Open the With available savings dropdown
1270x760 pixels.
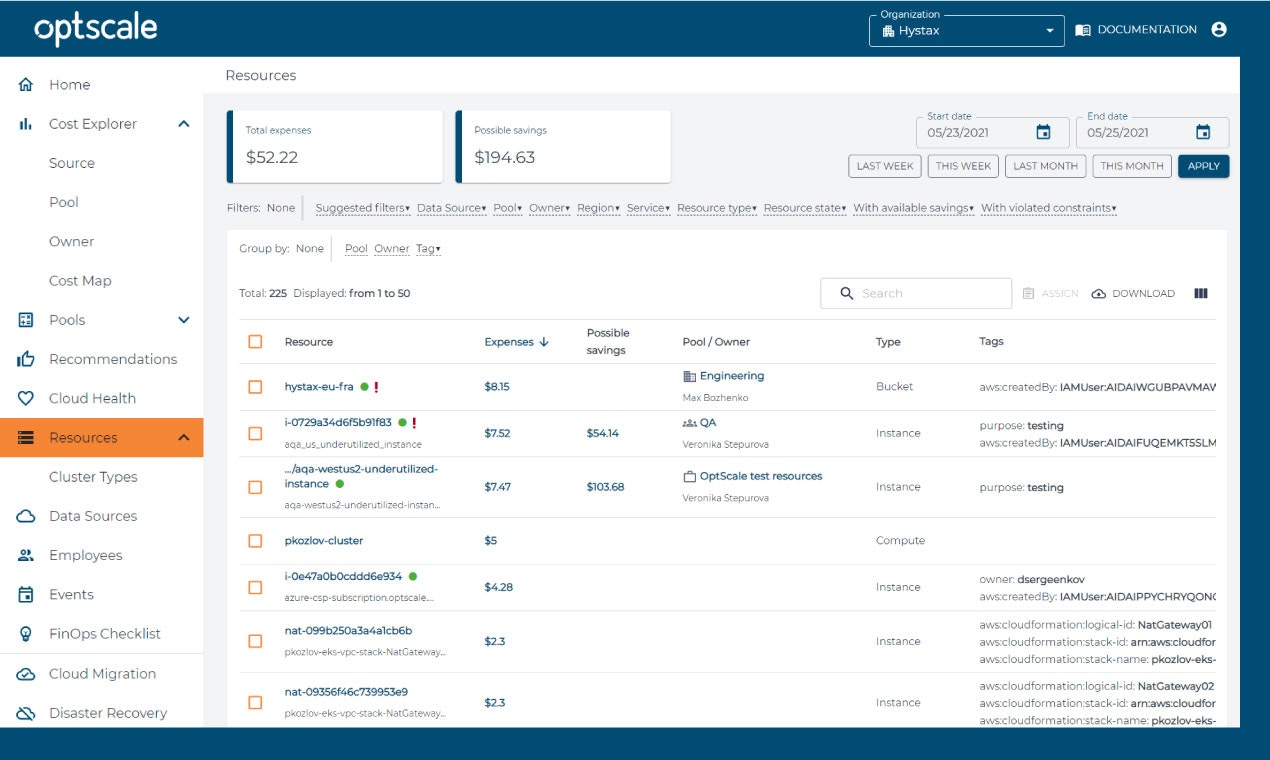(x=913, y=208)
